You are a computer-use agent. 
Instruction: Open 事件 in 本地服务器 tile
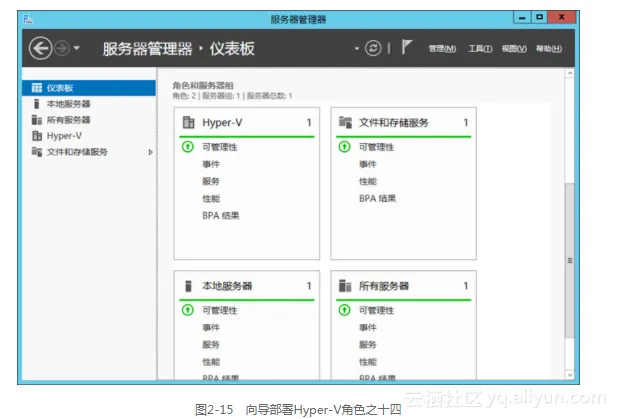pos(211,327)
